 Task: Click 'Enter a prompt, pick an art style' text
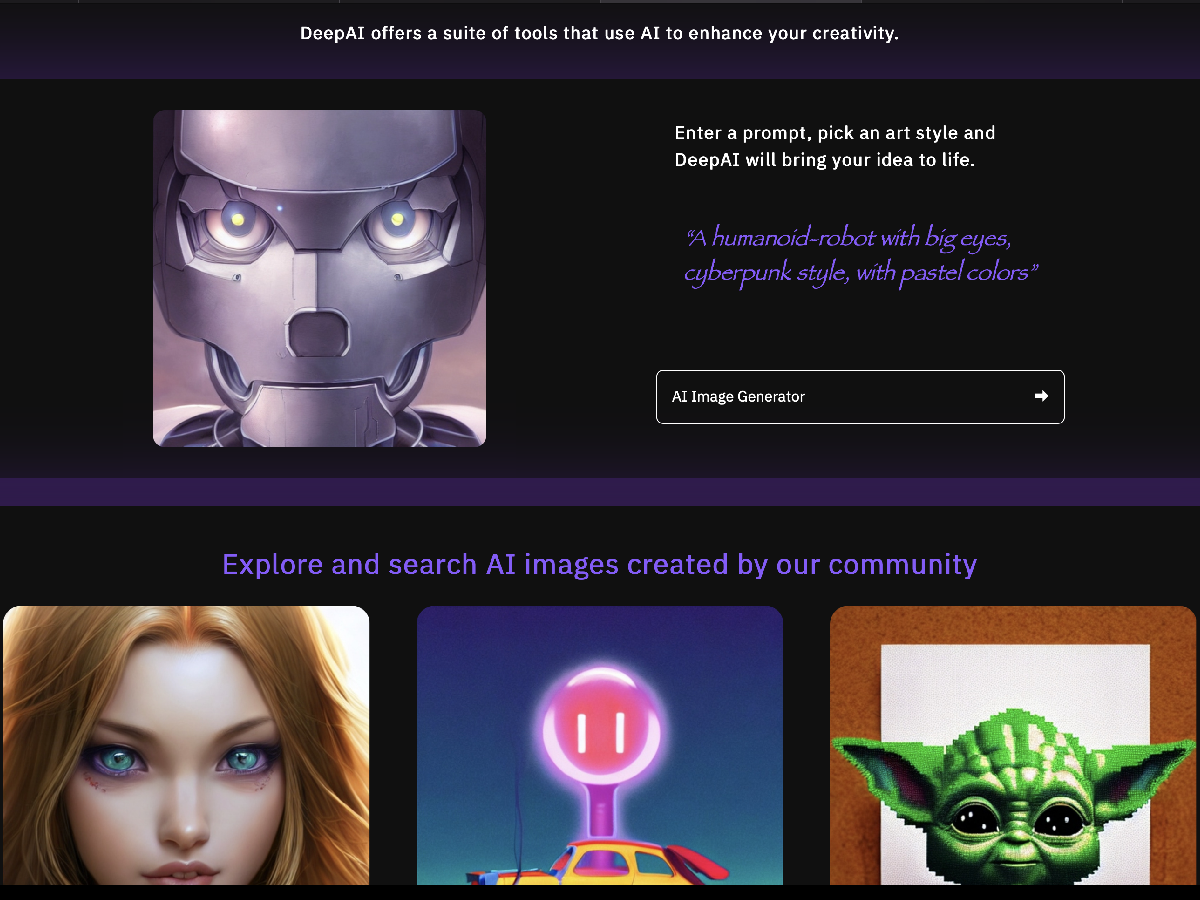coord(835,146)
